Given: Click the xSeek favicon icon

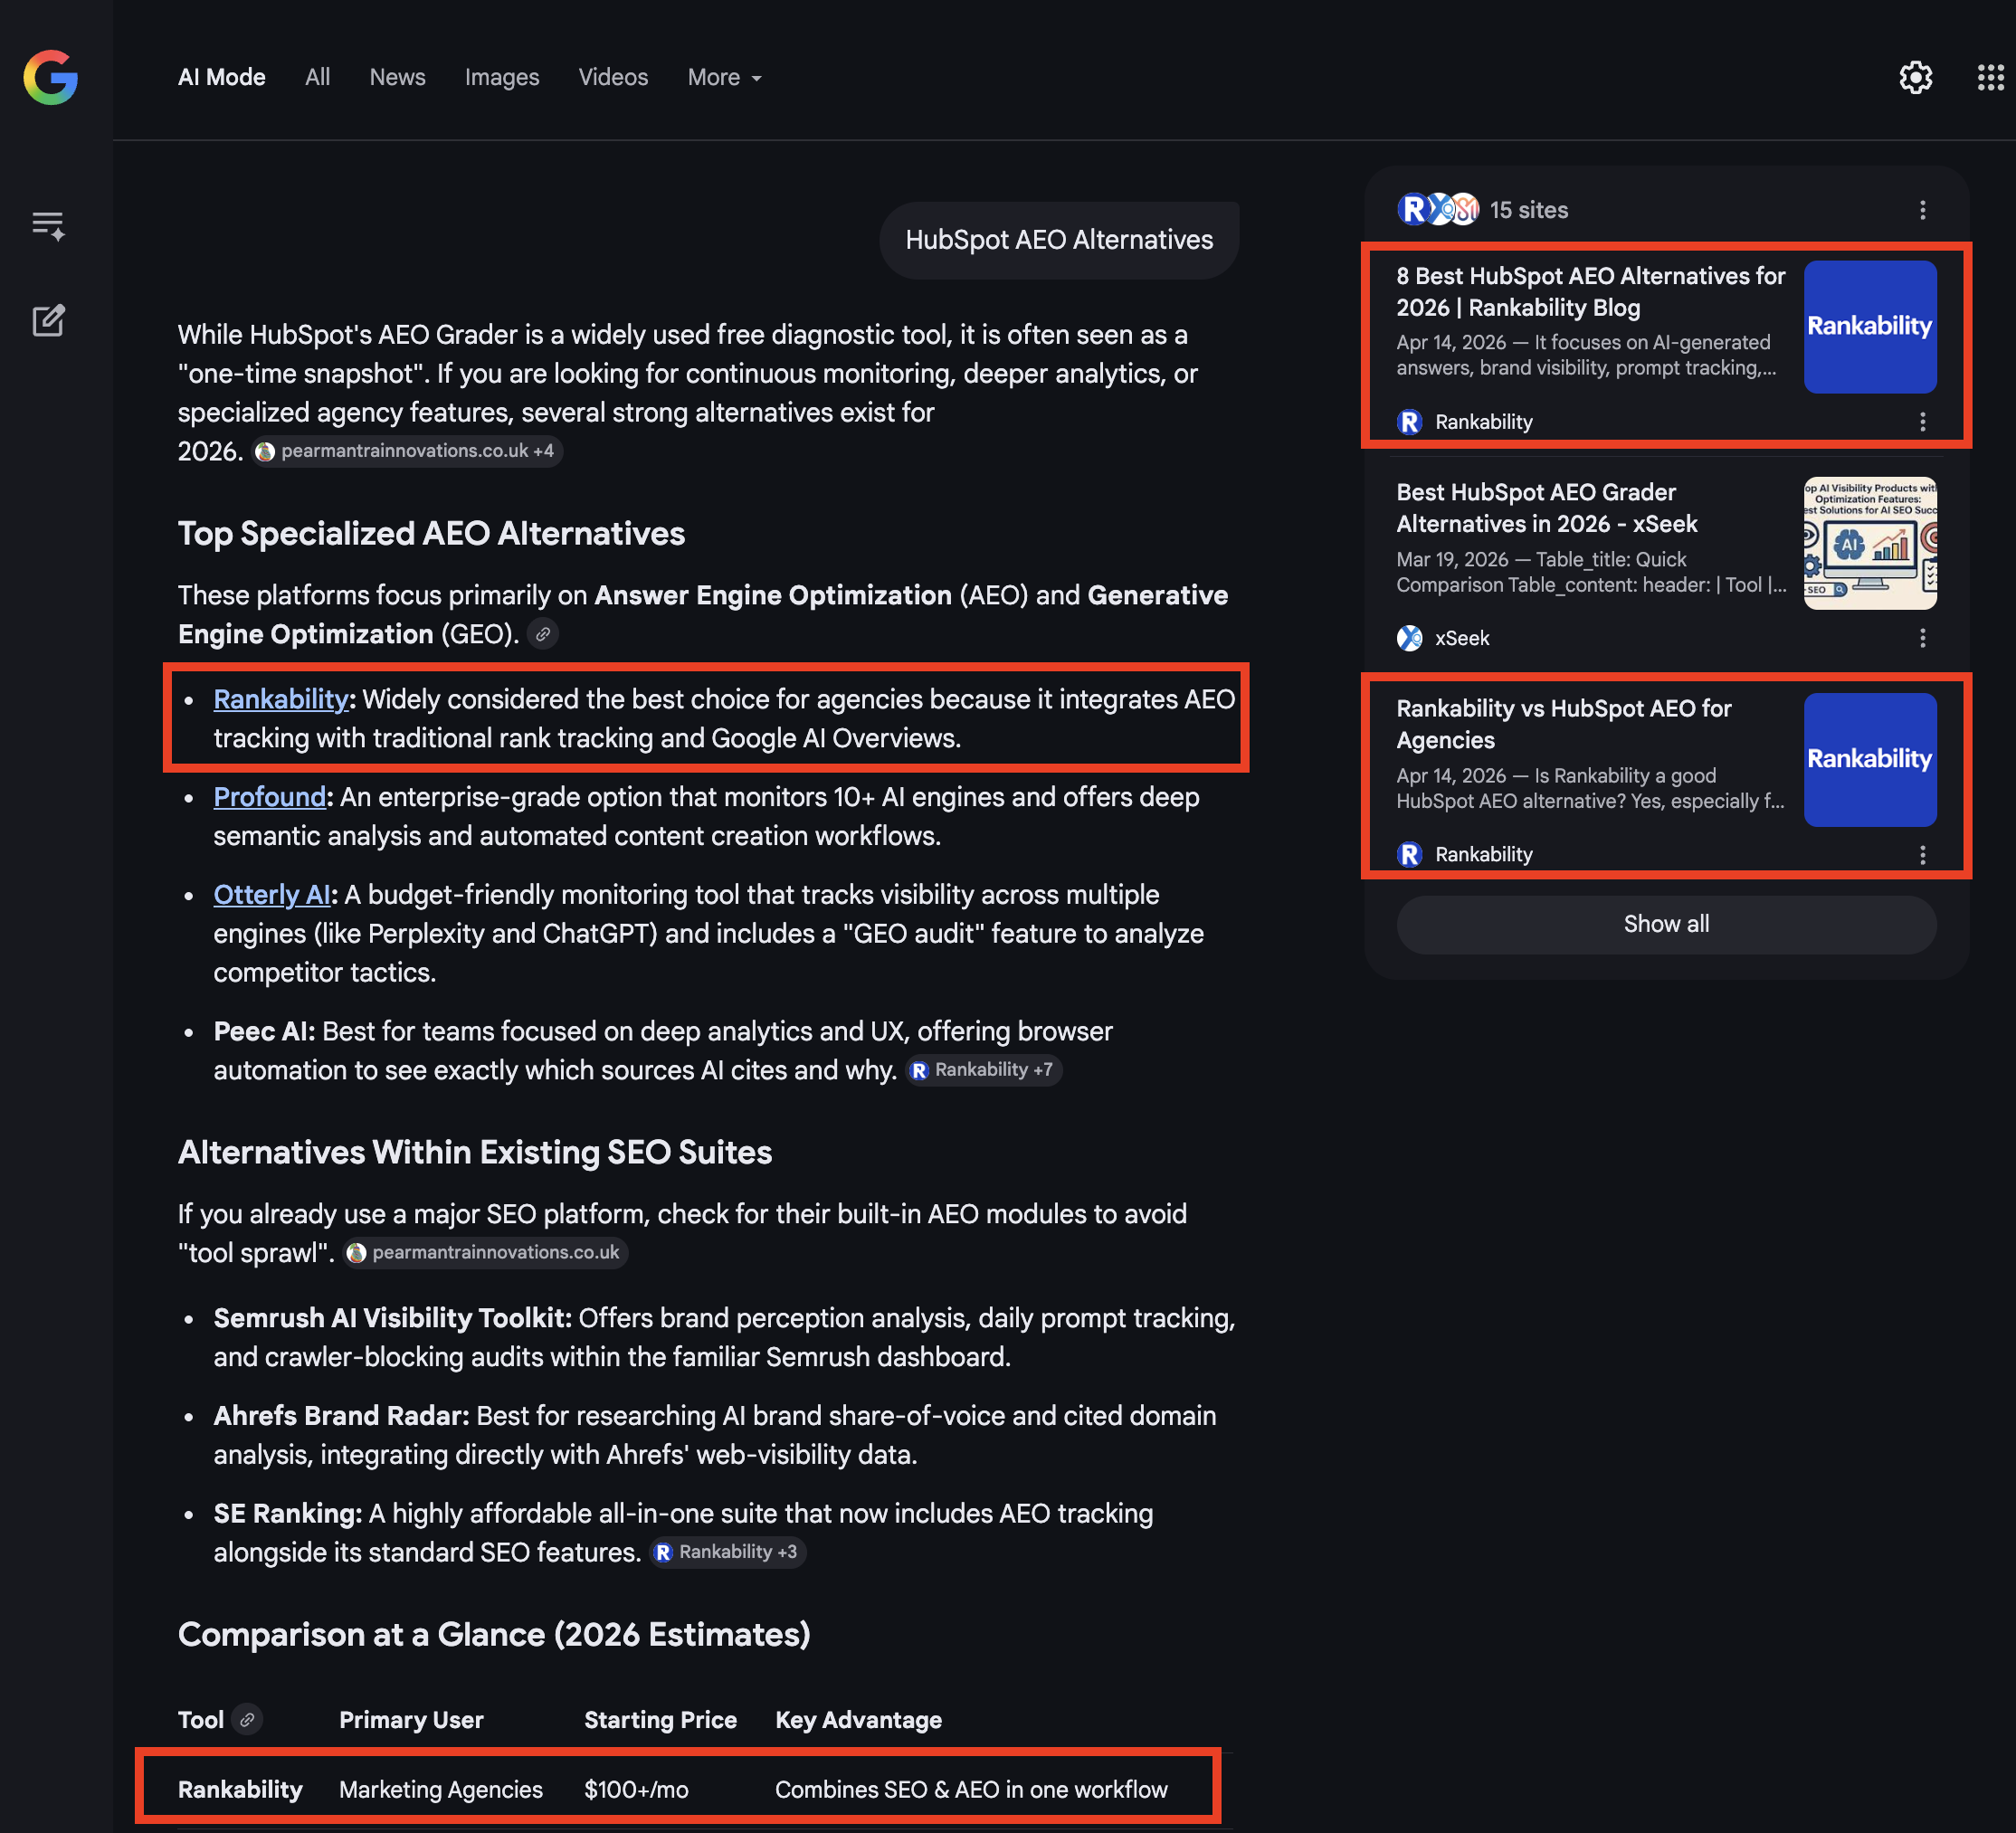Looking at the screenshot, I should 1410,638.
